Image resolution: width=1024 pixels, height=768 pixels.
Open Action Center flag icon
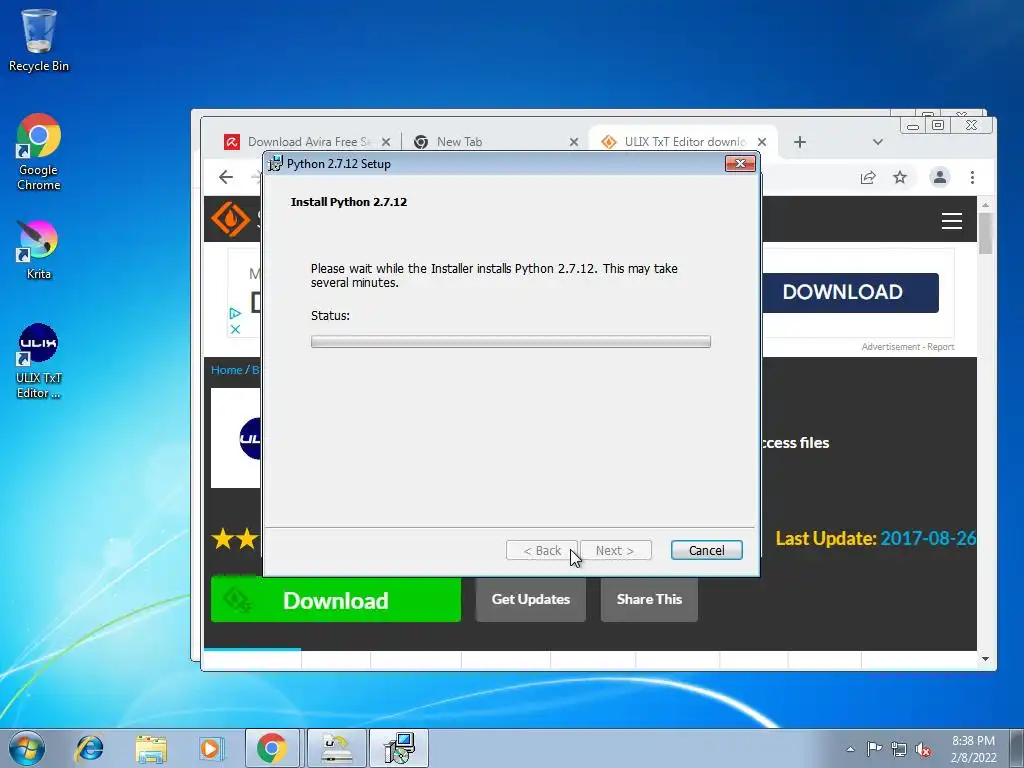pyautogui.click(x=874, y=748)
